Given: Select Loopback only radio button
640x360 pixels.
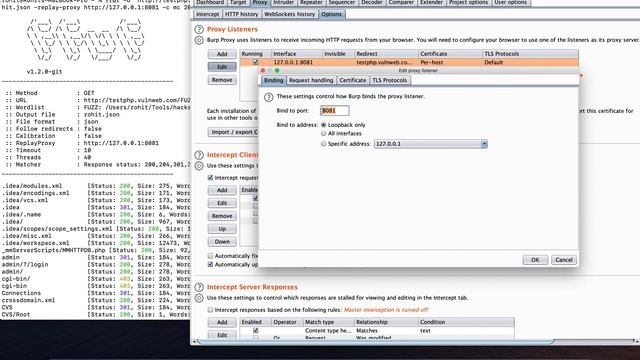Looking at the screenshot, I should click(324, 125).
